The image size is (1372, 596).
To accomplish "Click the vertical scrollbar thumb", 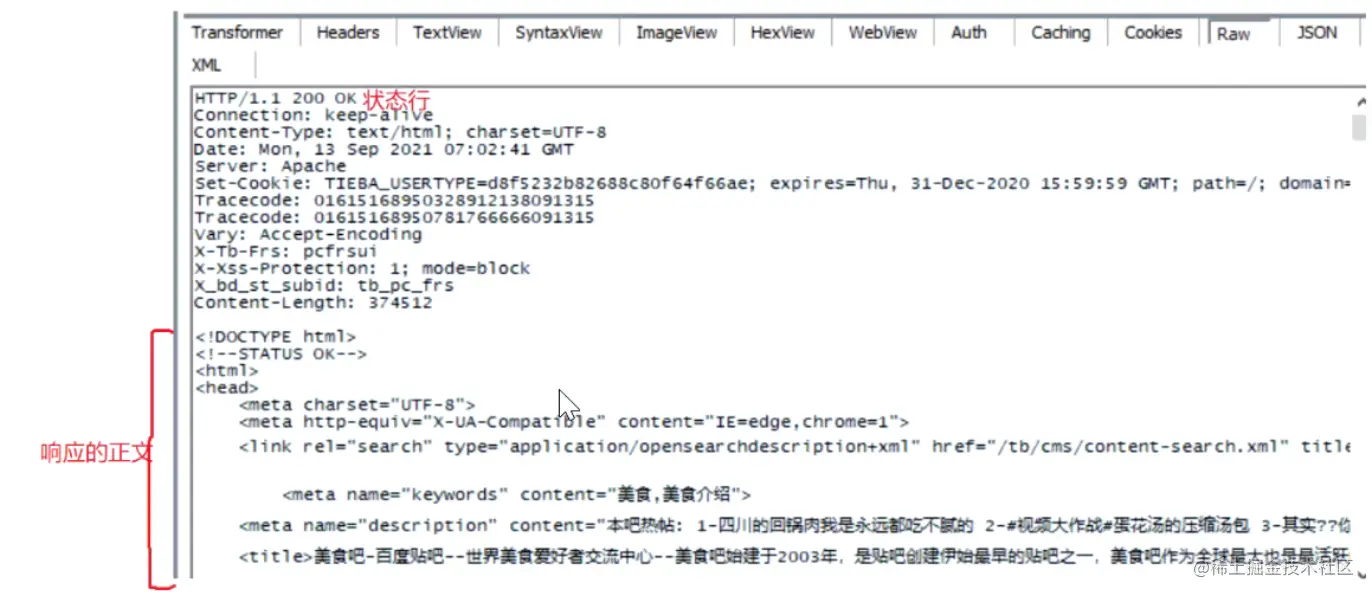I will coord(1358,127).
